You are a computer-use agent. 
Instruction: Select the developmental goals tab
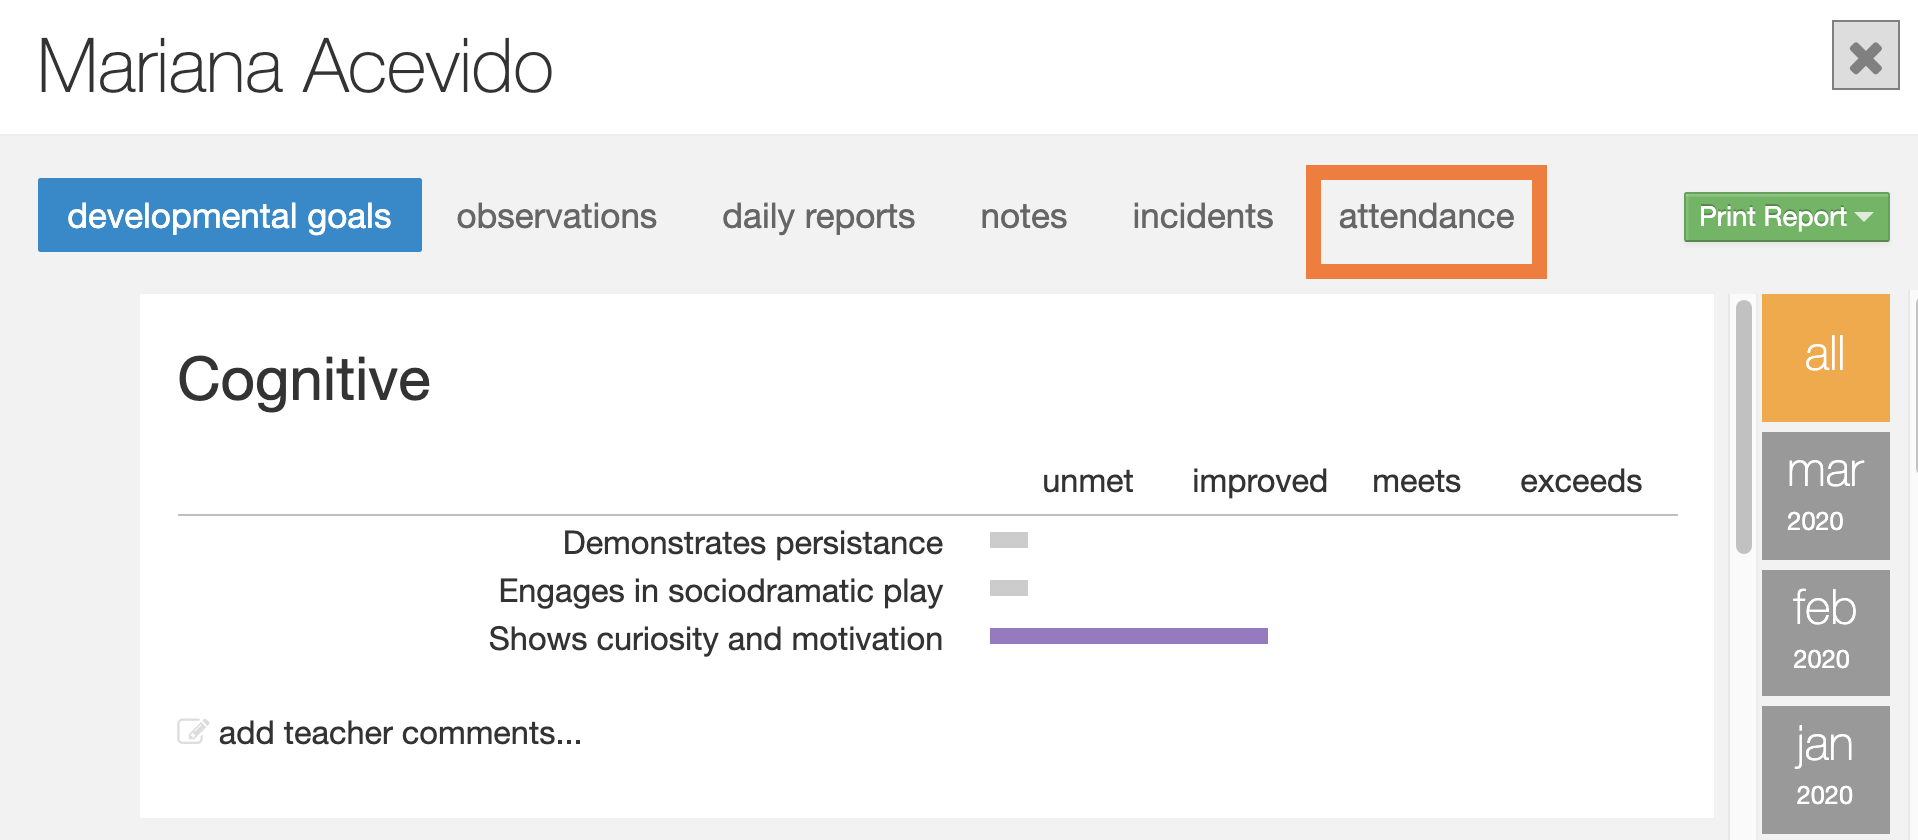click(x=229, y=216)
